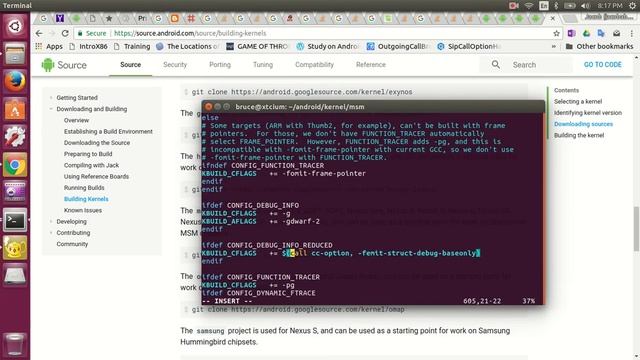This screenshot has width=640, height=360.
Task: Click Android Source logo
Action: [x=64, y=65]
